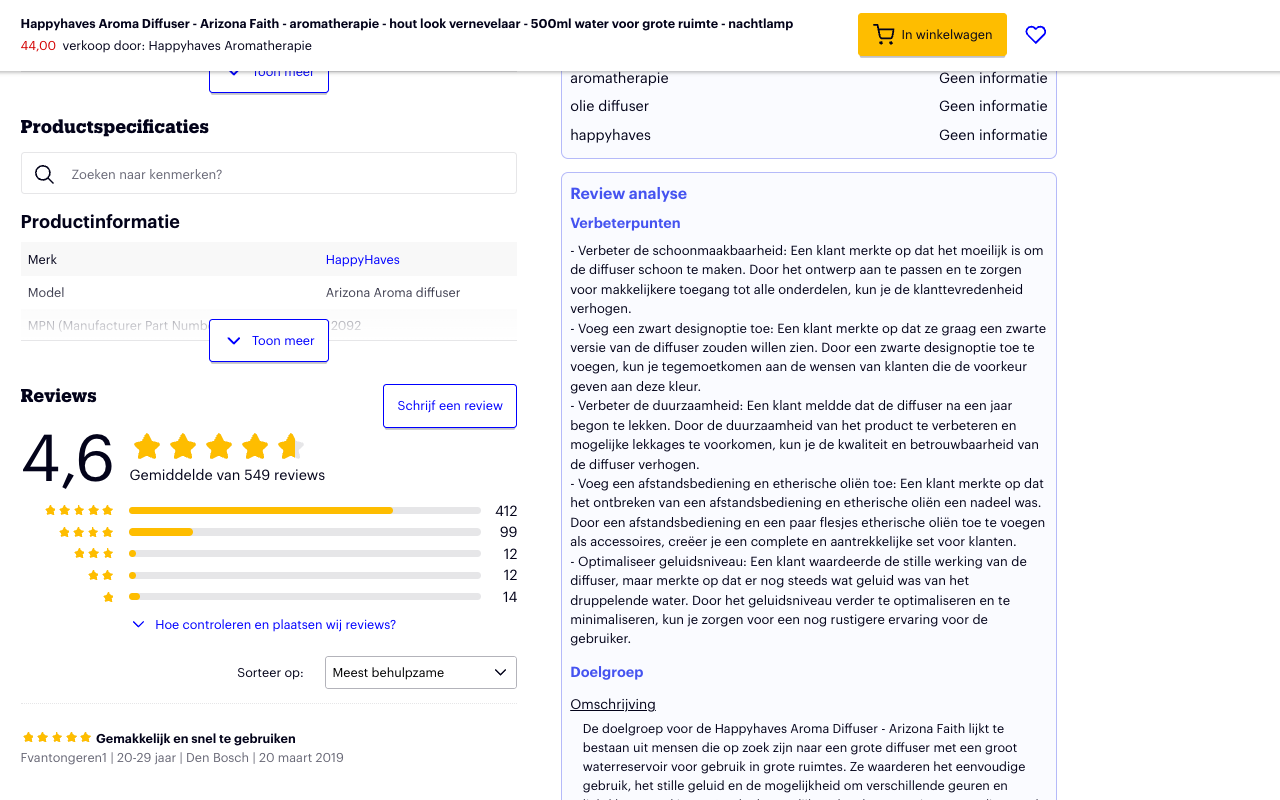
Task: Click the one-star rating row
Action: [280, 597]
